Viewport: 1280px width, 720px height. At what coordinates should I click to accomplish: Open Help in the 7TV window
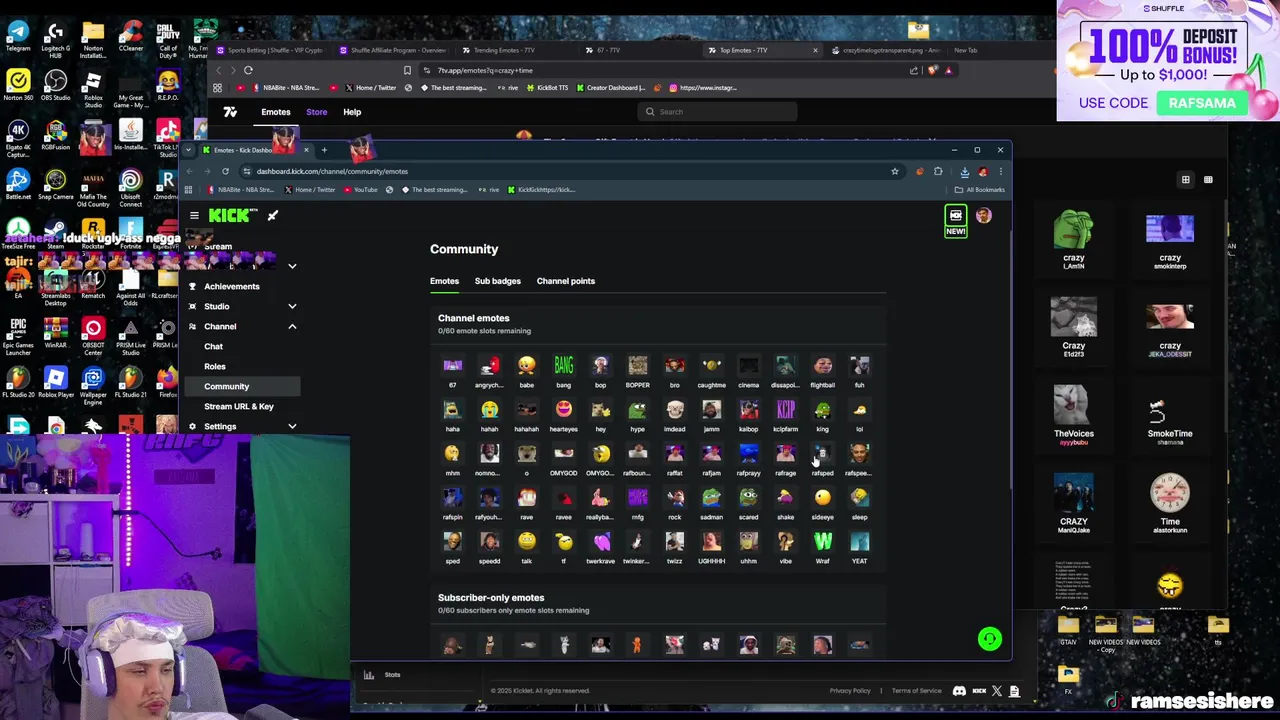point(352,112)
